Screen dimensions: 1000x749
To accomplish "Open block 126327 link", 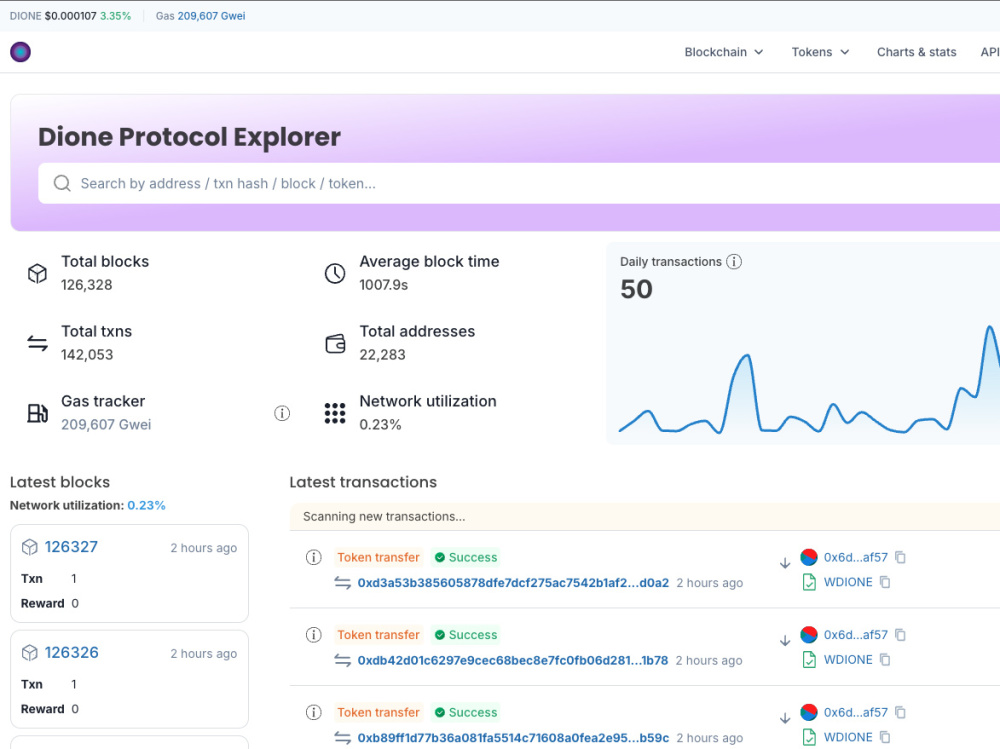I will pos(71,547).
